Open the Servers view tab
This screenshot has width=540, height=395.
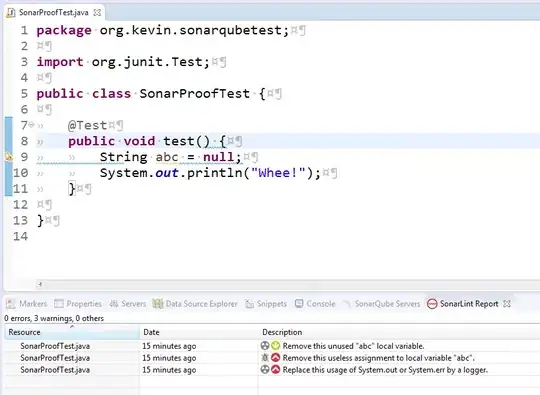tap(128, 304)
